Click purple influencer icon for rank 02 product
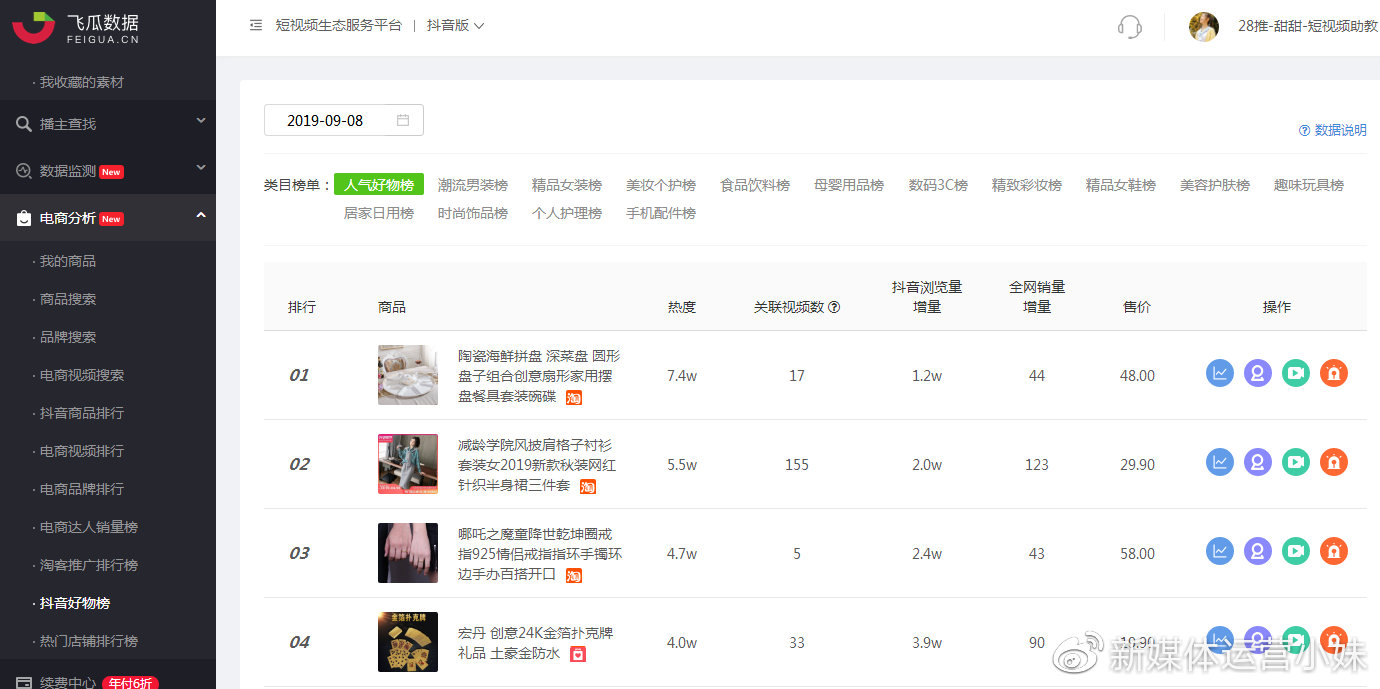 (x=1257, y=462)
